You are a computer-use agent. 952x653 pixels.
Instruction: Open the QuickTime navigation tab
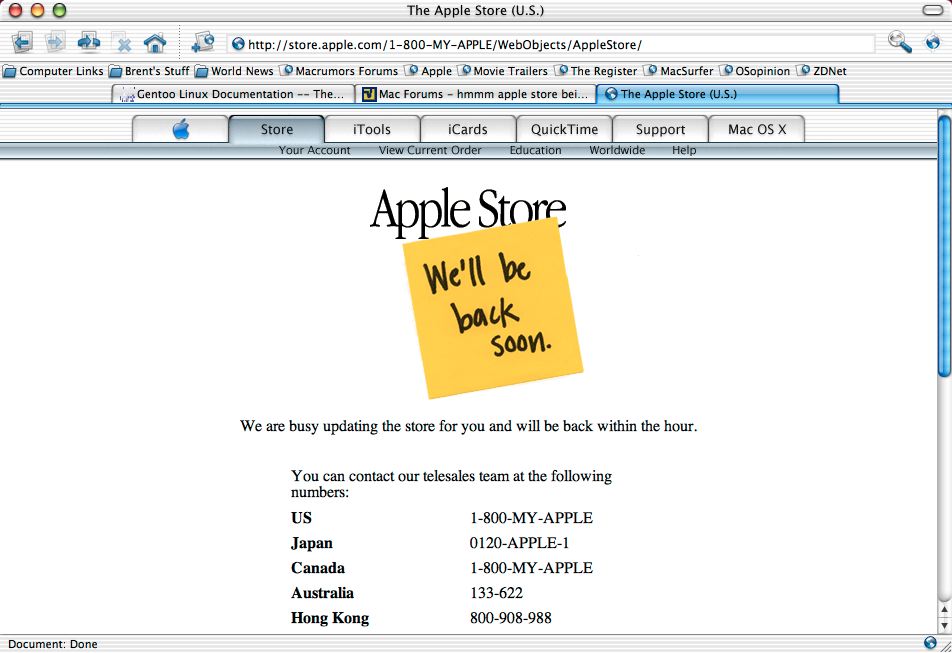[x=564, y=129]
